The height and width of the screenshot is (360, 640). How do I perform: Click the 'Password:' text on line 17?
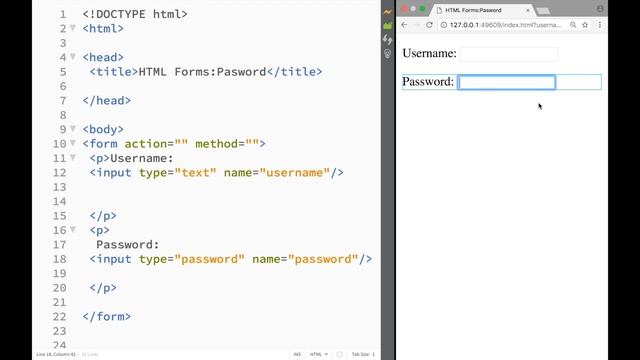(127, 244)
